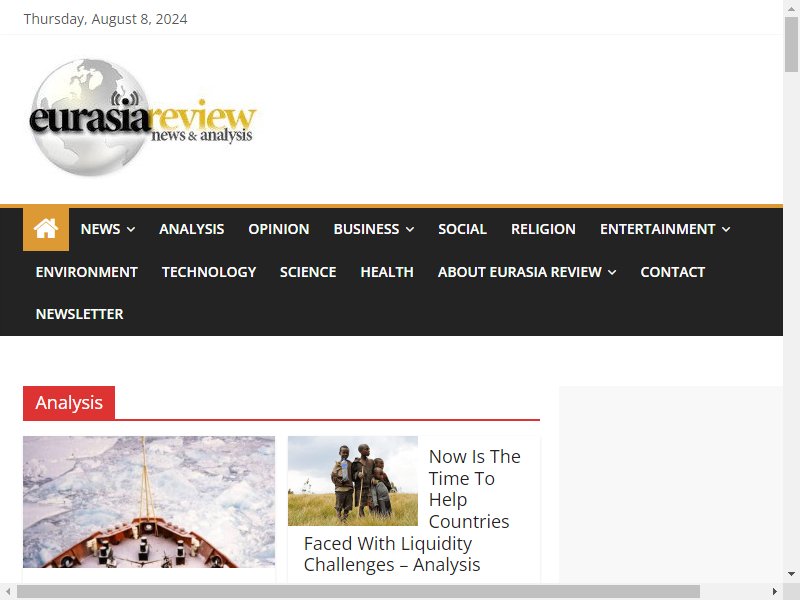Click the scroll up arrow
Image resolution: width=800 pixels, height=600 pixels.
click(791, 8)
